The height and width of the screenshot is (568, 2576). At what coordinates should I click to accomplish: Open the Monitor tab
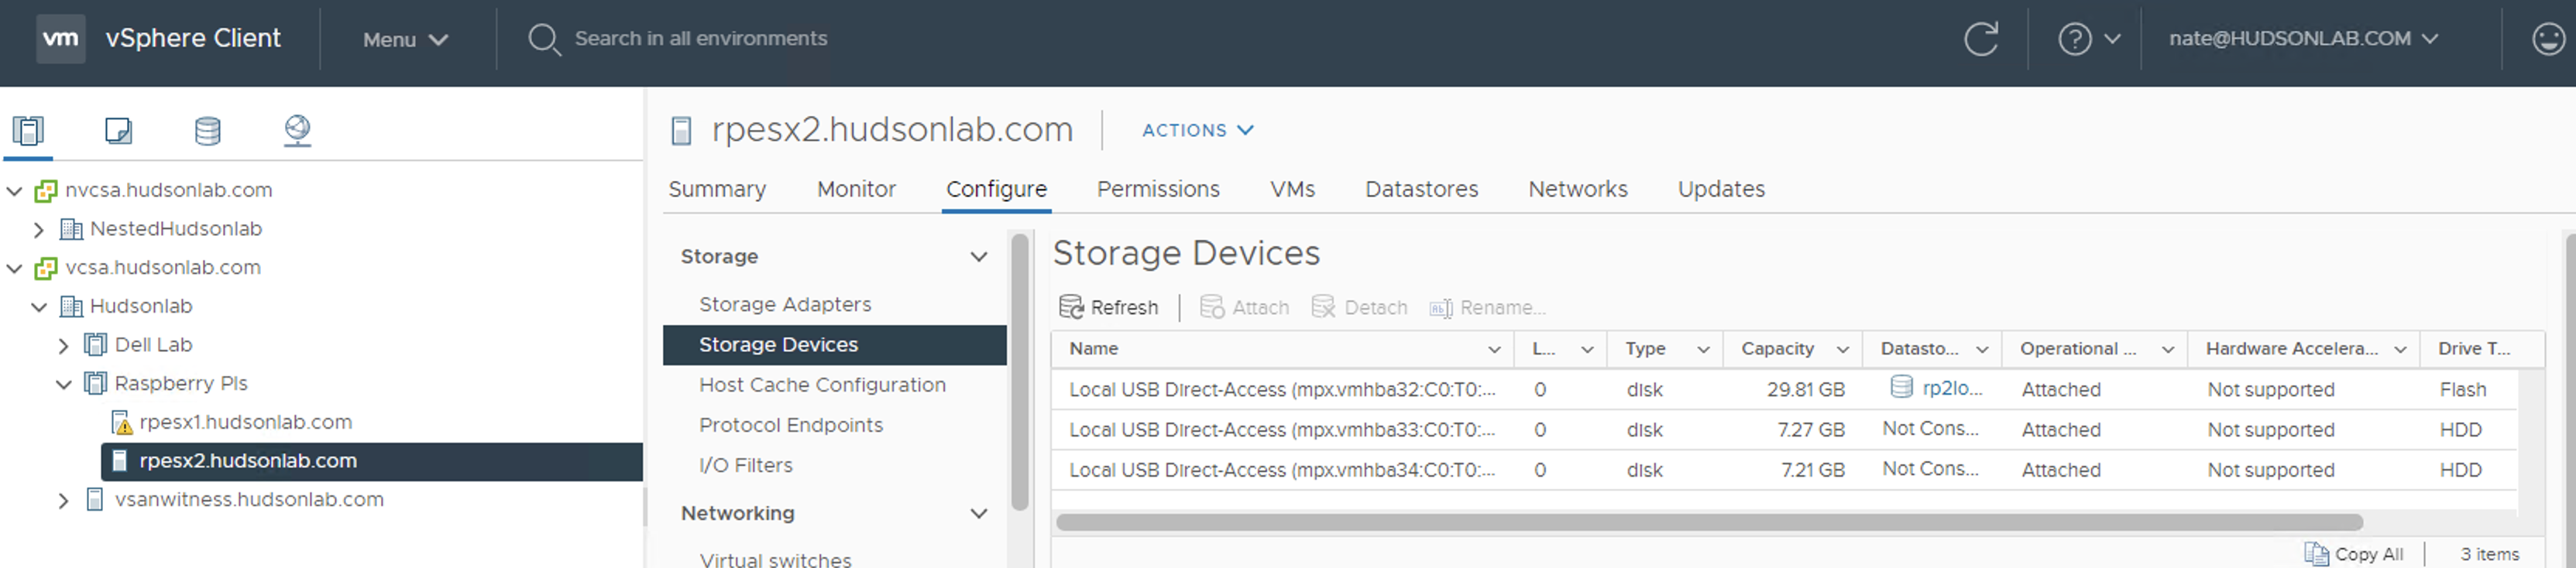pos(856,189)
